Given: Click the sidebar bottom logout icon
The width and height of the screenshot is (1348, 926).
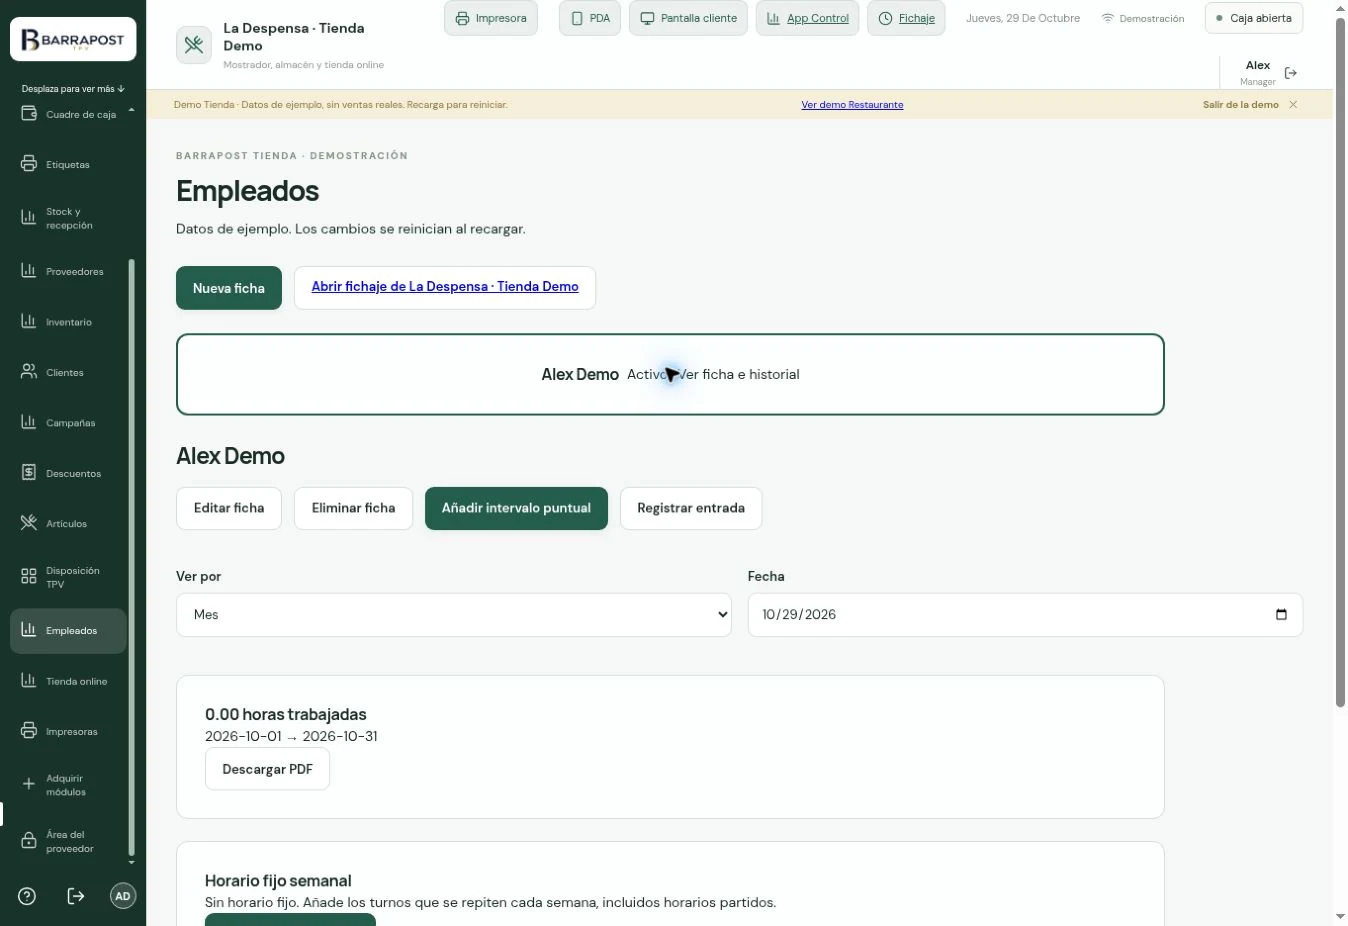Looking at the screenshot, I should 76,896.
